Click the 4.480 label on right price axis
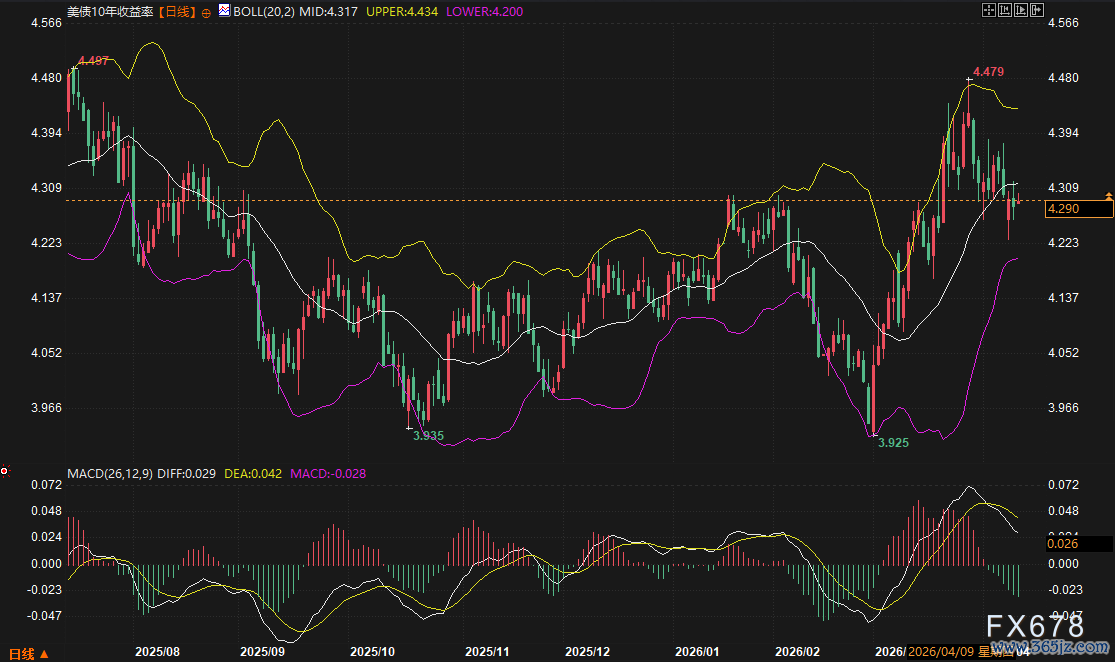 coord(1063,78)
